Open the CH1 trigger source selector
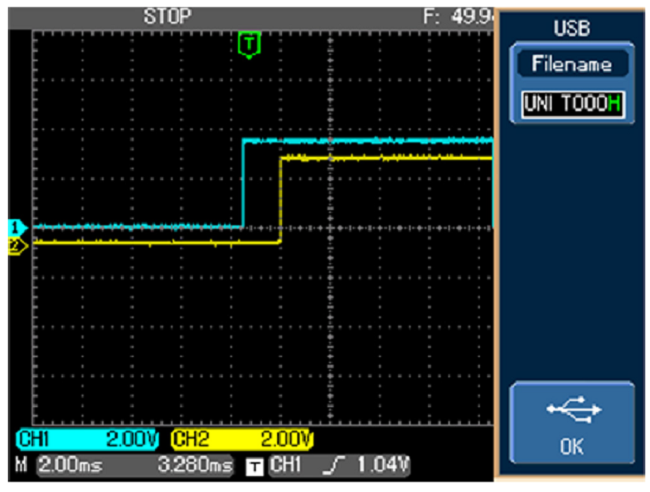This screenshot has width=650, height=492. [x=287, y=465]
